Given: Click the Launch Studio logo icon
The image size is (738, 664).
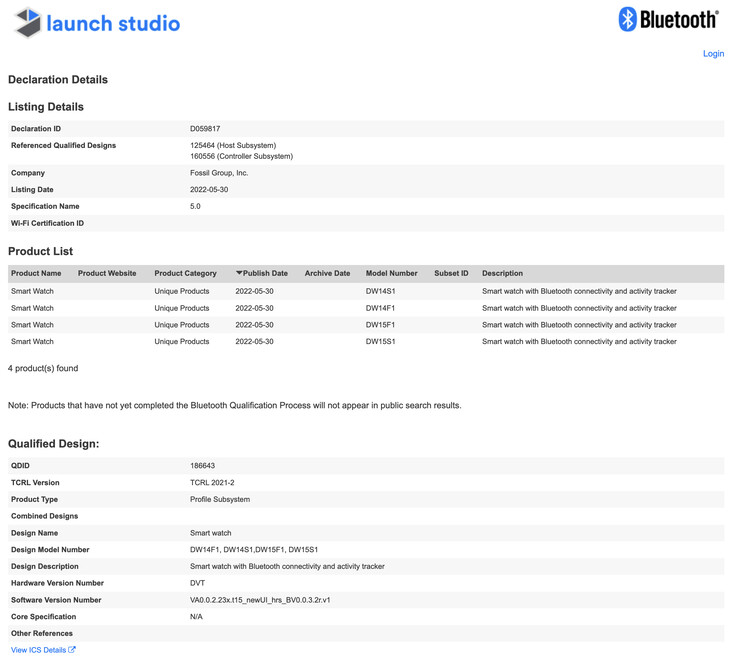Looking at the screenshot, I should pos(27,23).
